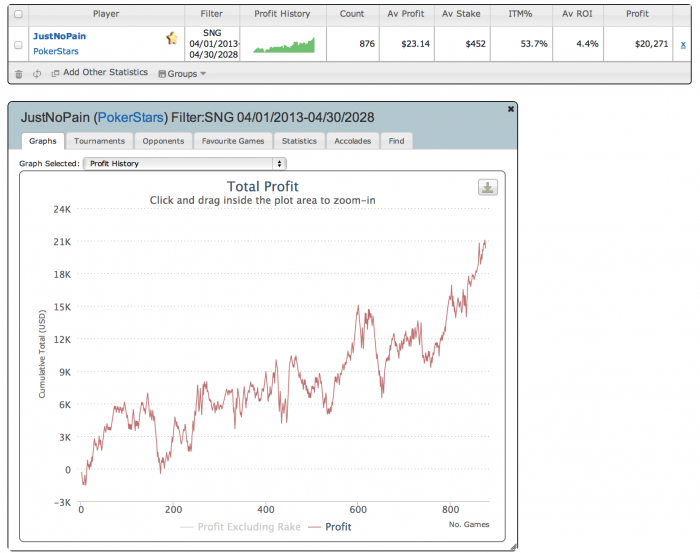Download the Total Profit chart
Image resolution: width=700 pixels, height=553 pixels.
pyautogui.click(x=488, y=187)
